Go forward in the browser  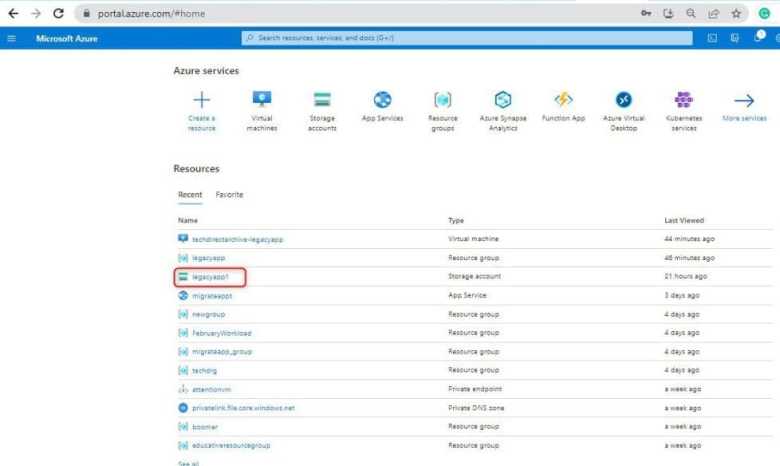tap(36, 13)
